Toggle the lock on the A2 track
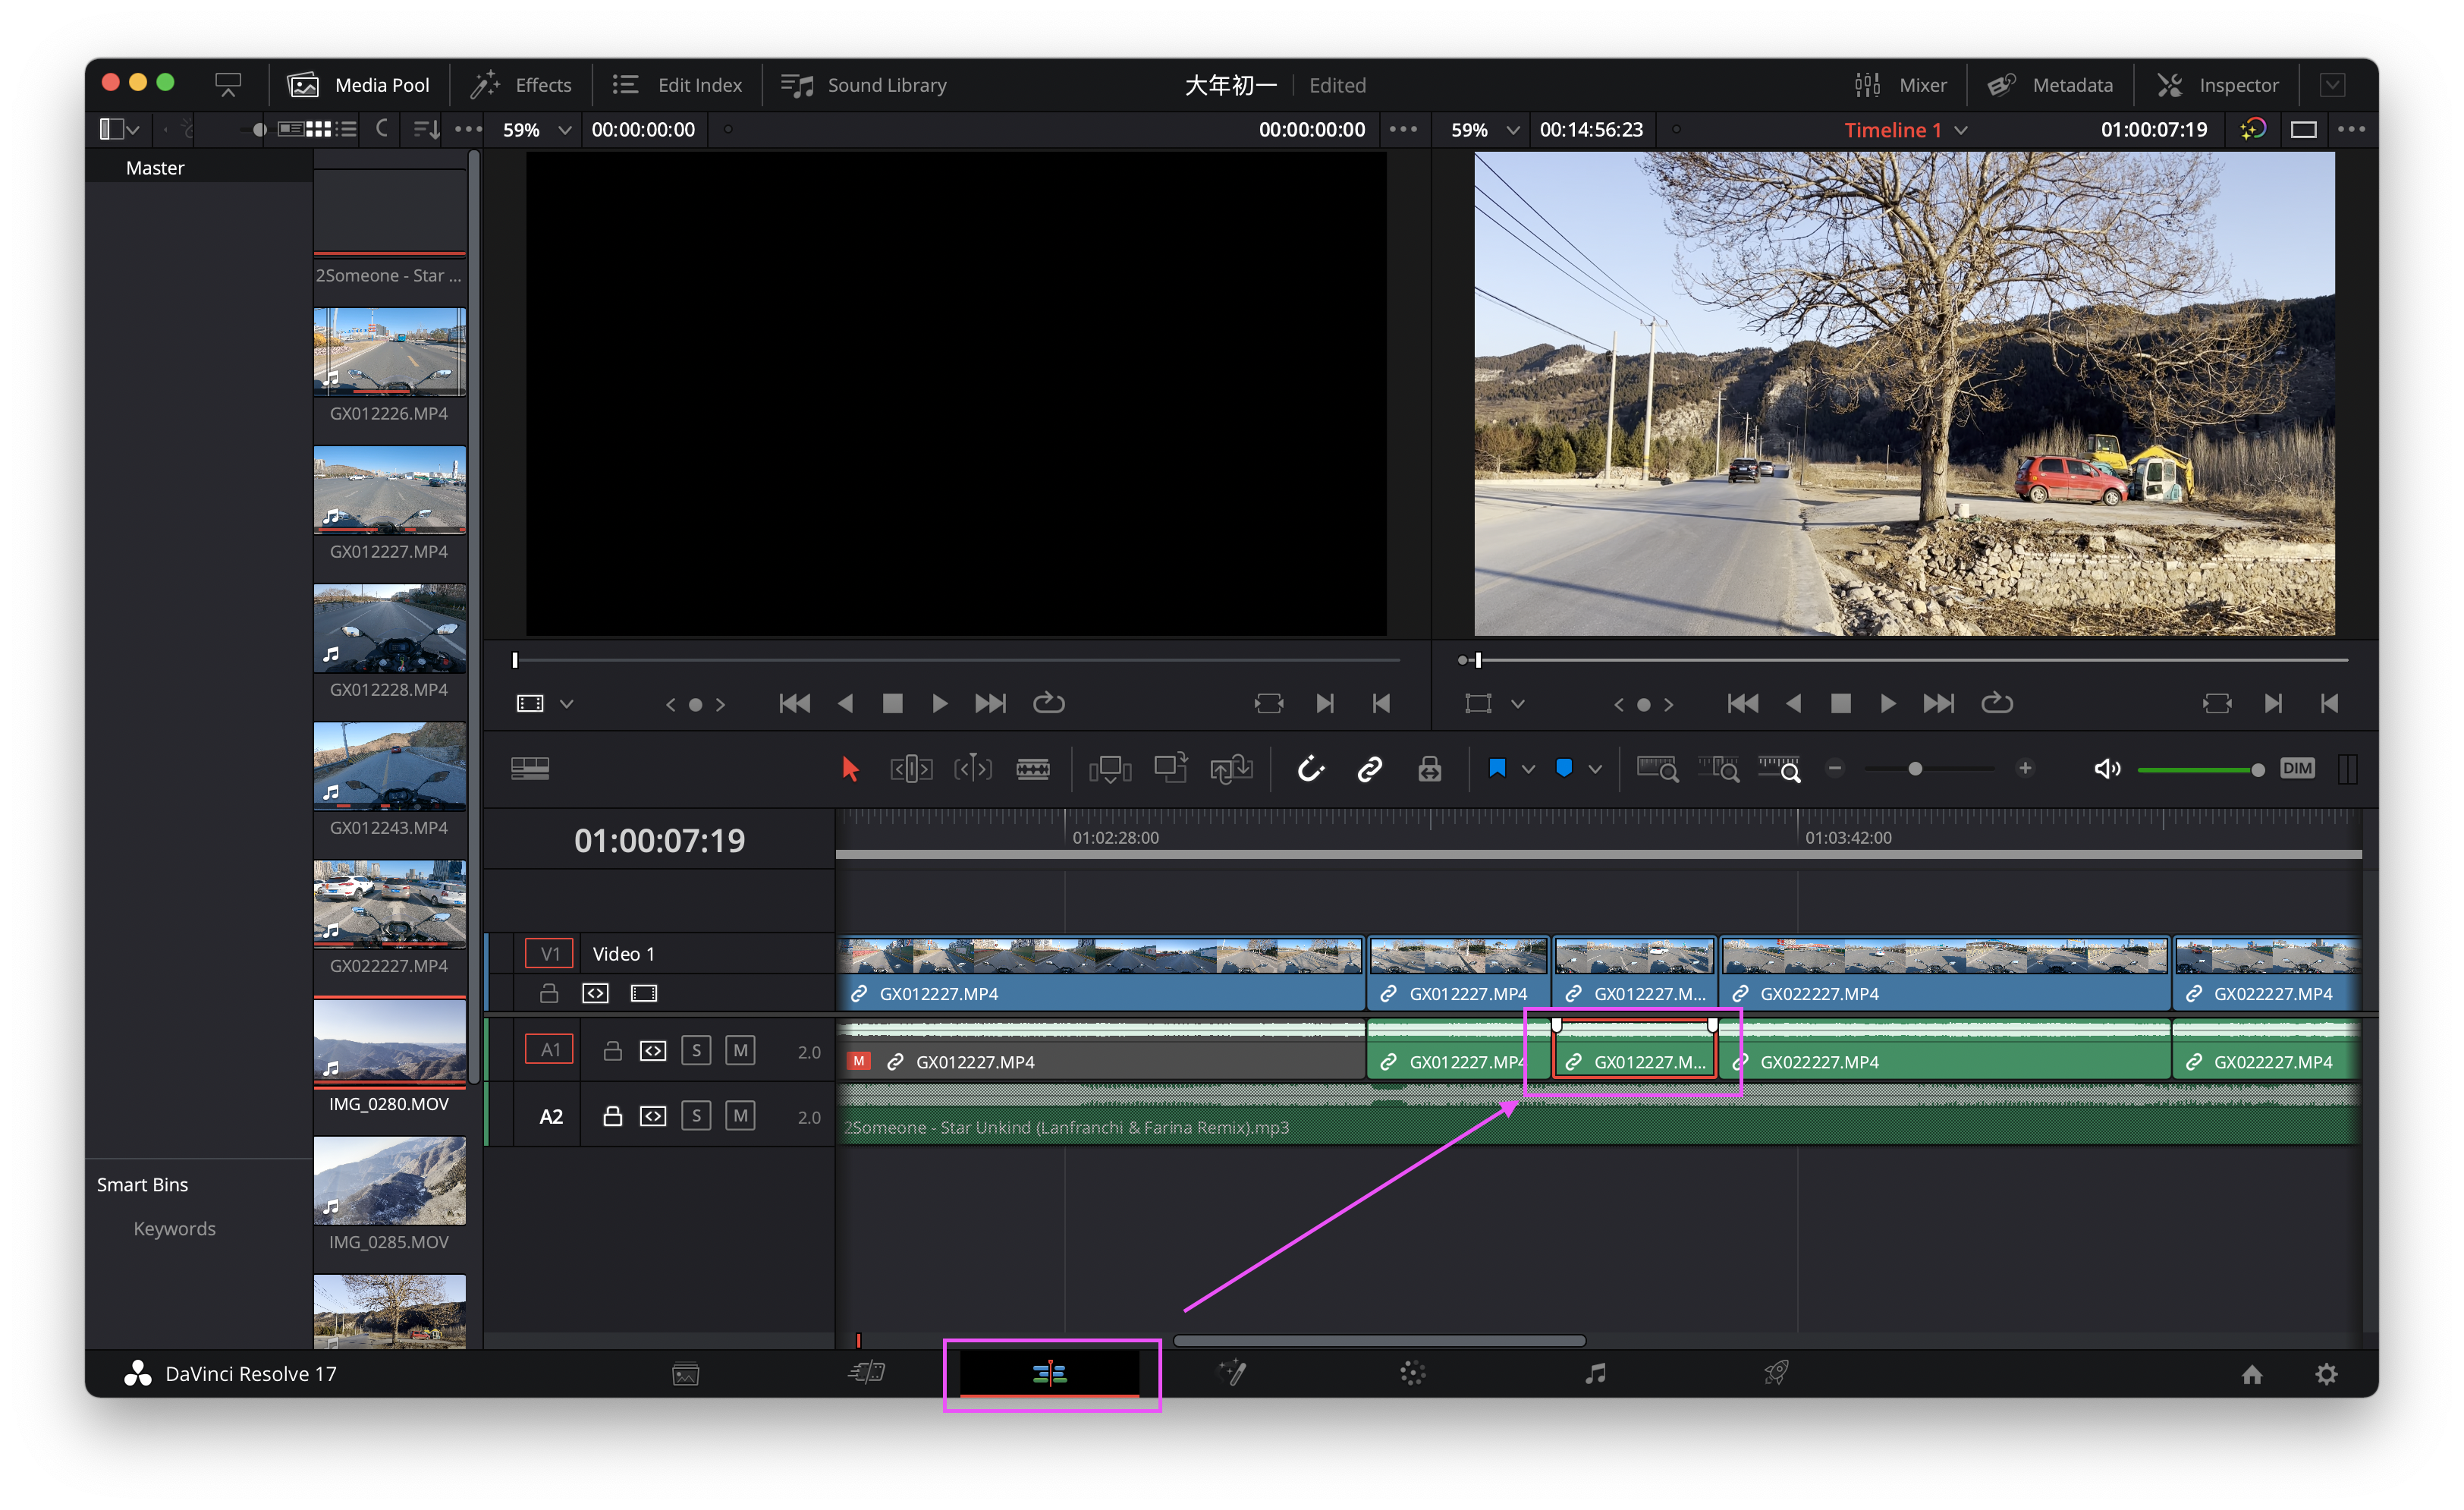 (612, 1115)
